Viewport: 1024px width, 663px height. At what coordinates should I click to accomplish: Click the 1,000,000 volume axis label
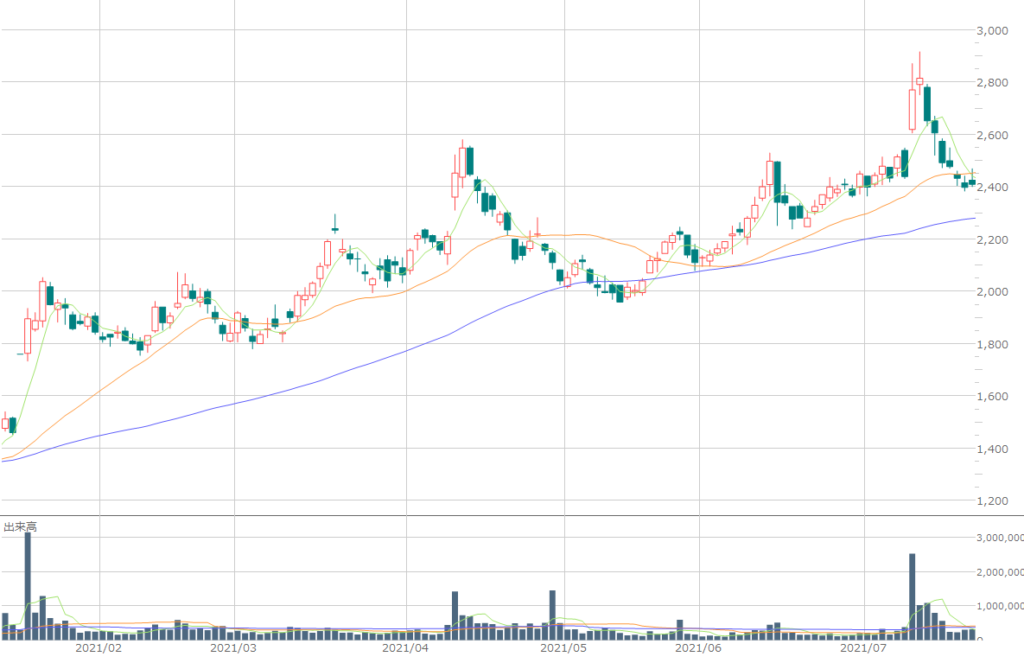[x=1000, y=606]
